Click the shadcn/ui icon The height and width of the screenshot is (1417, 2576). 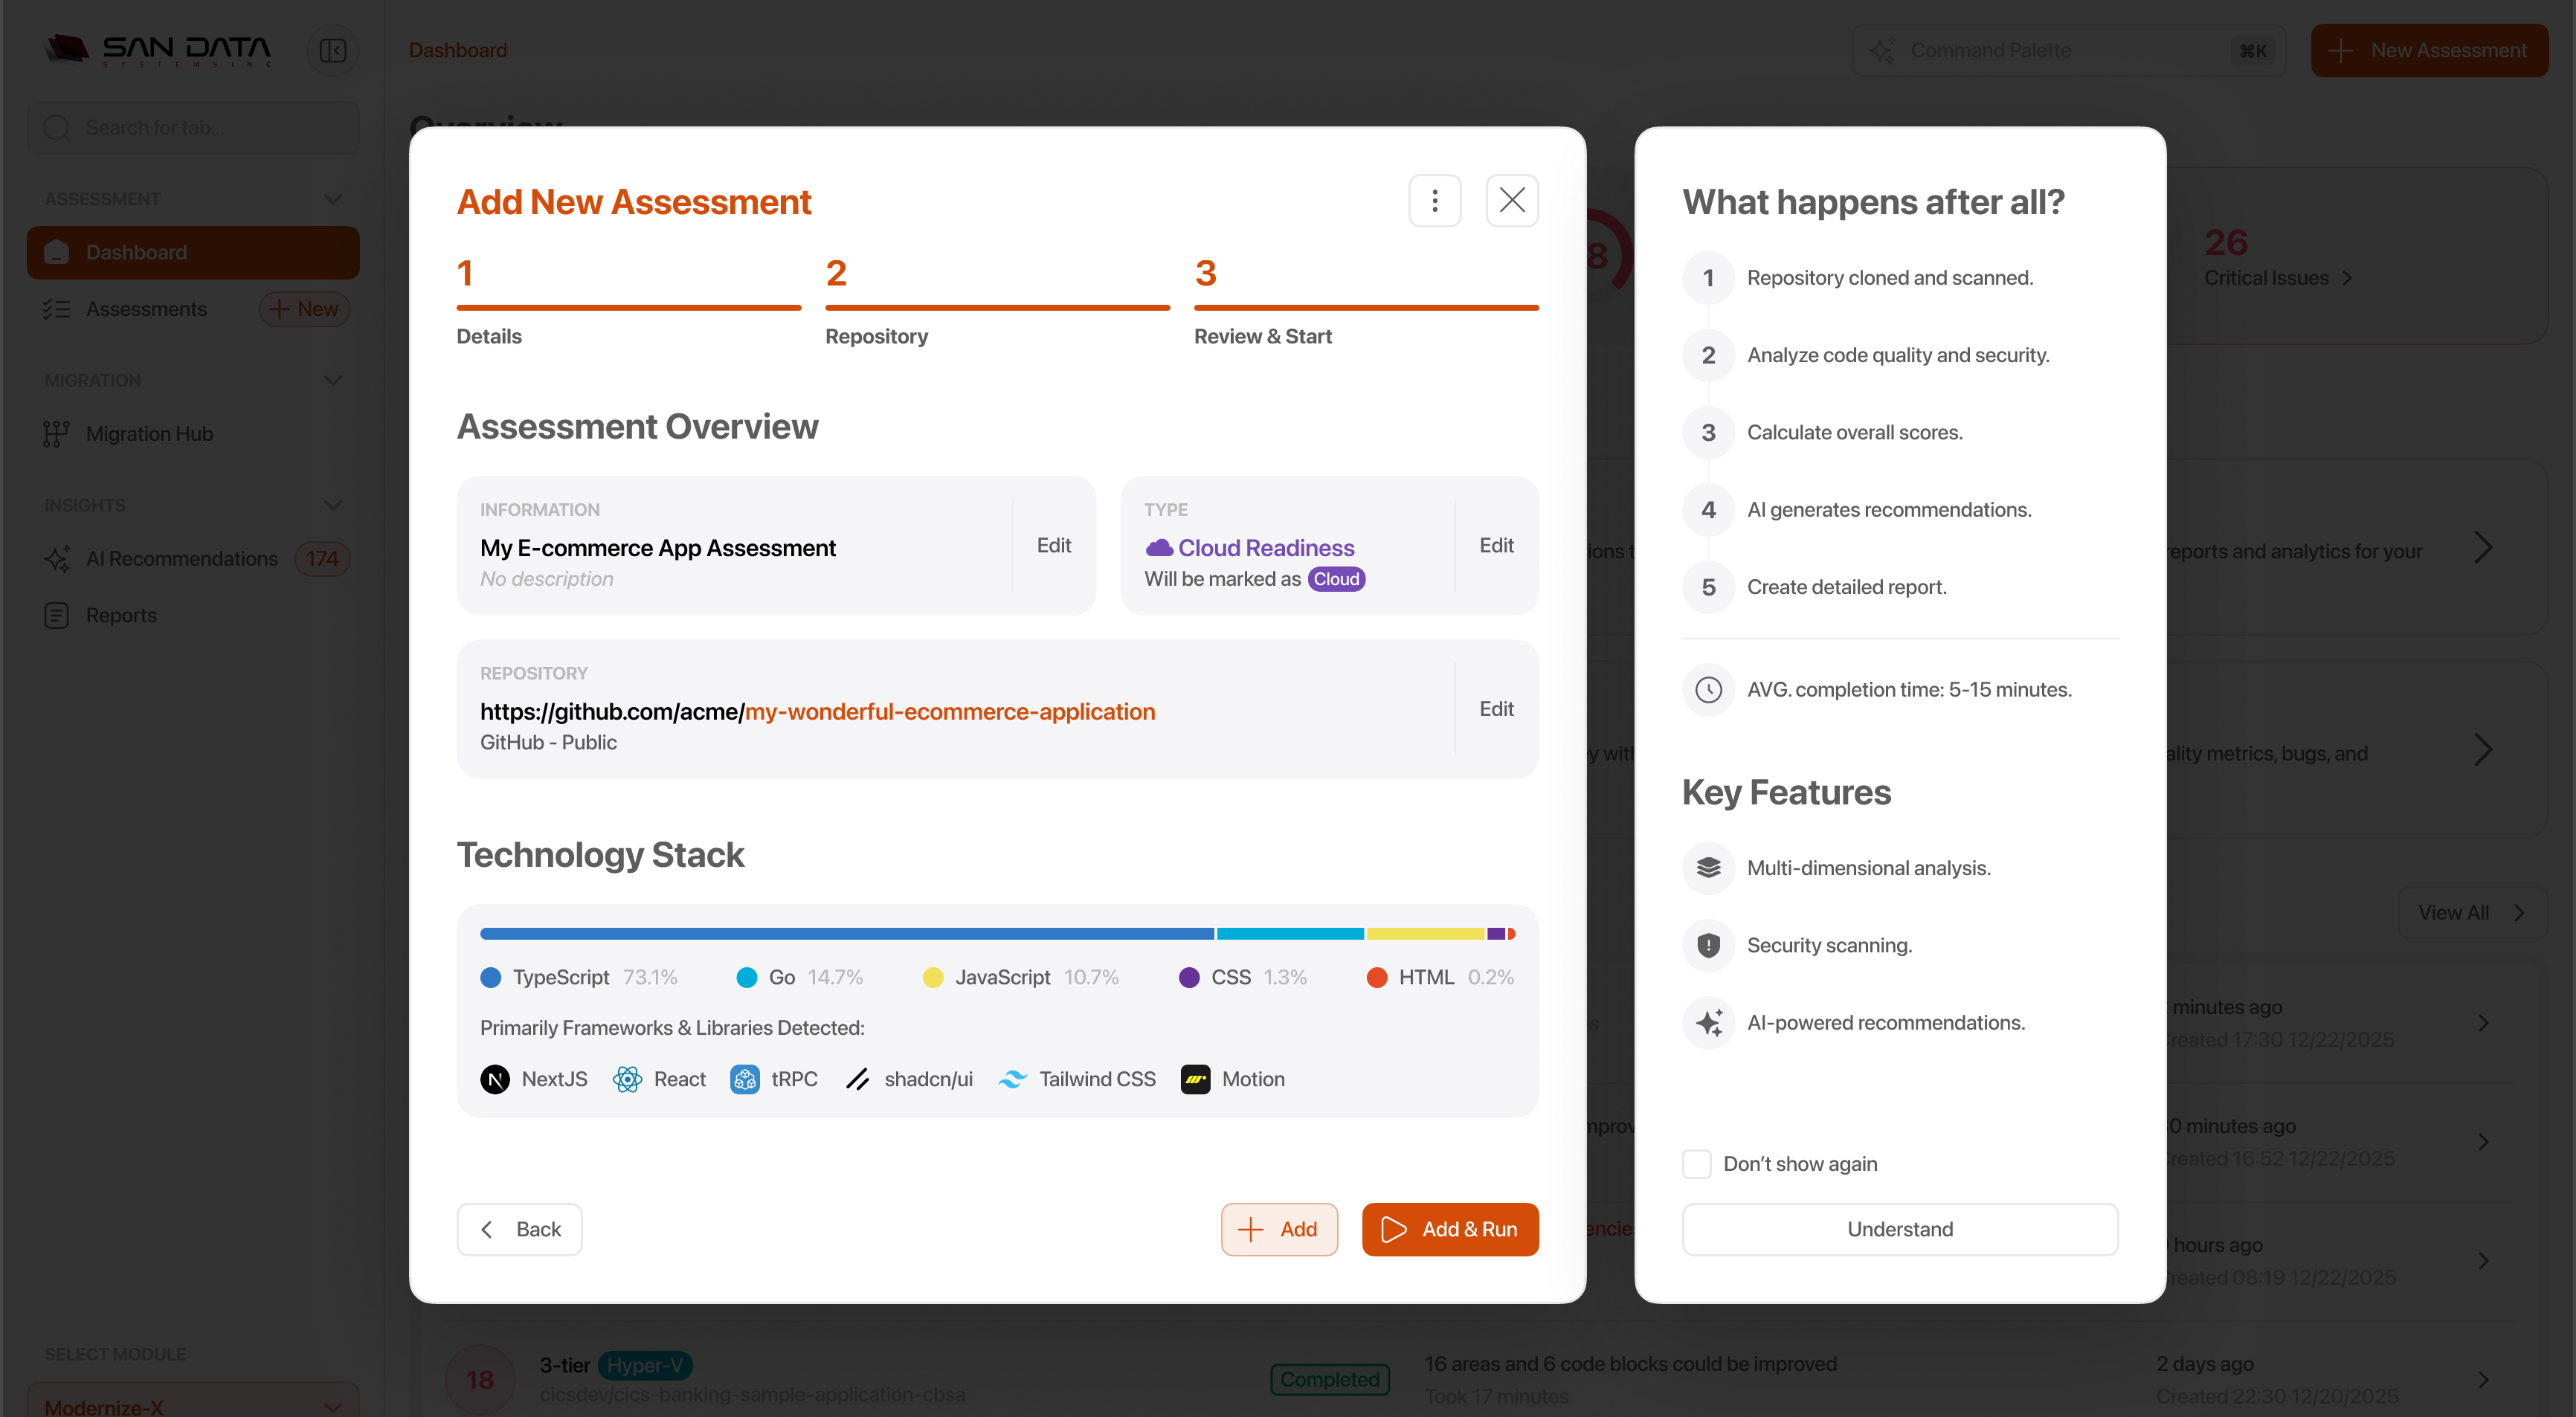pyautogui.click(x=858, y=1079)
